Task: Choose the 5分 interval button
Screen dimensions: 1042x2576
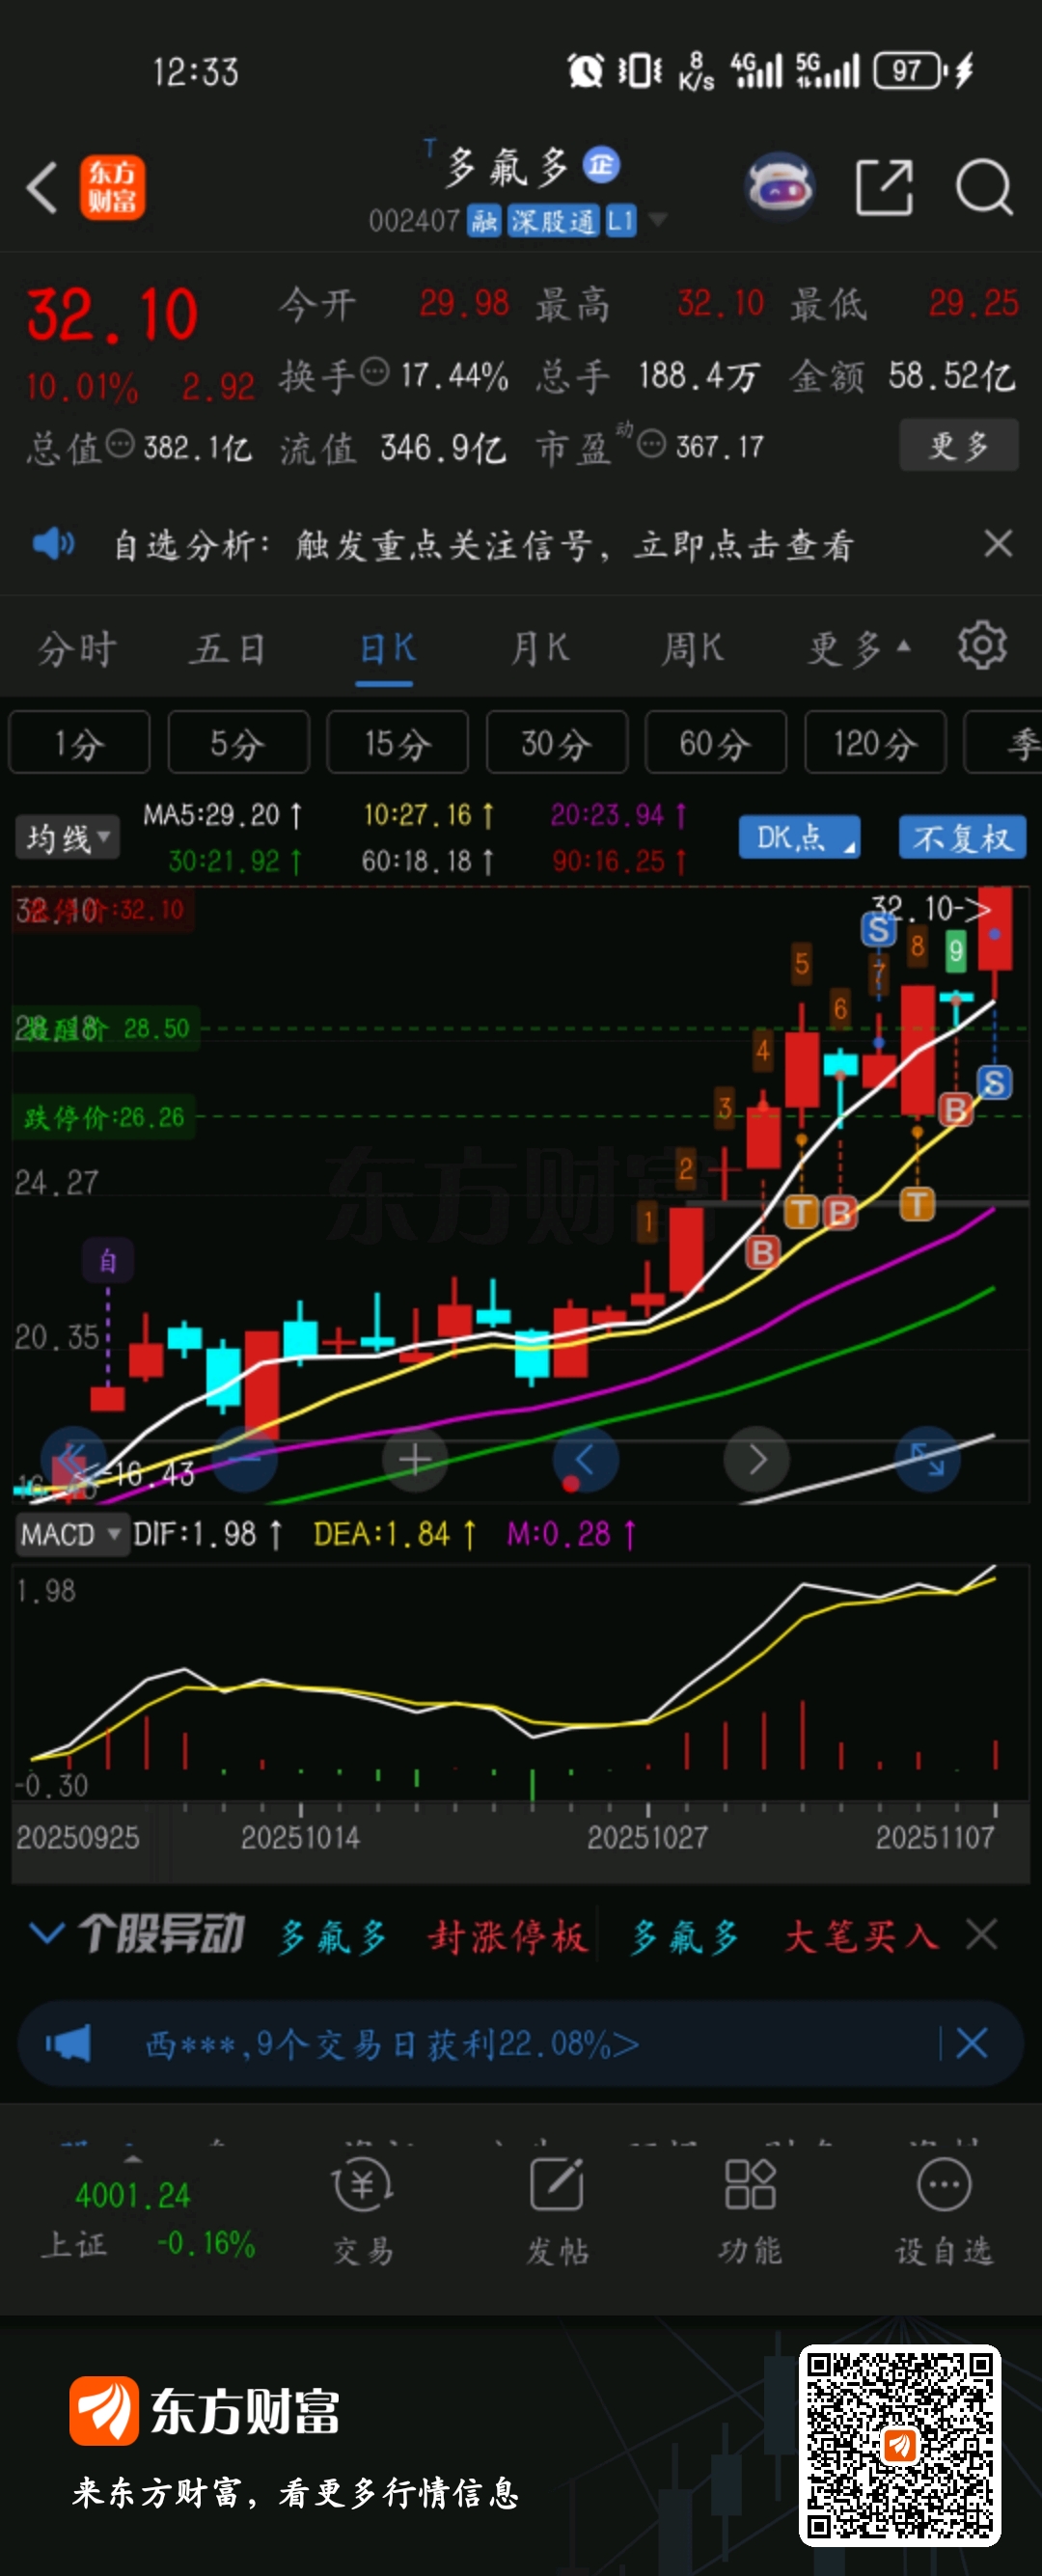Action: pyautogui.click(x=238, y=742)
